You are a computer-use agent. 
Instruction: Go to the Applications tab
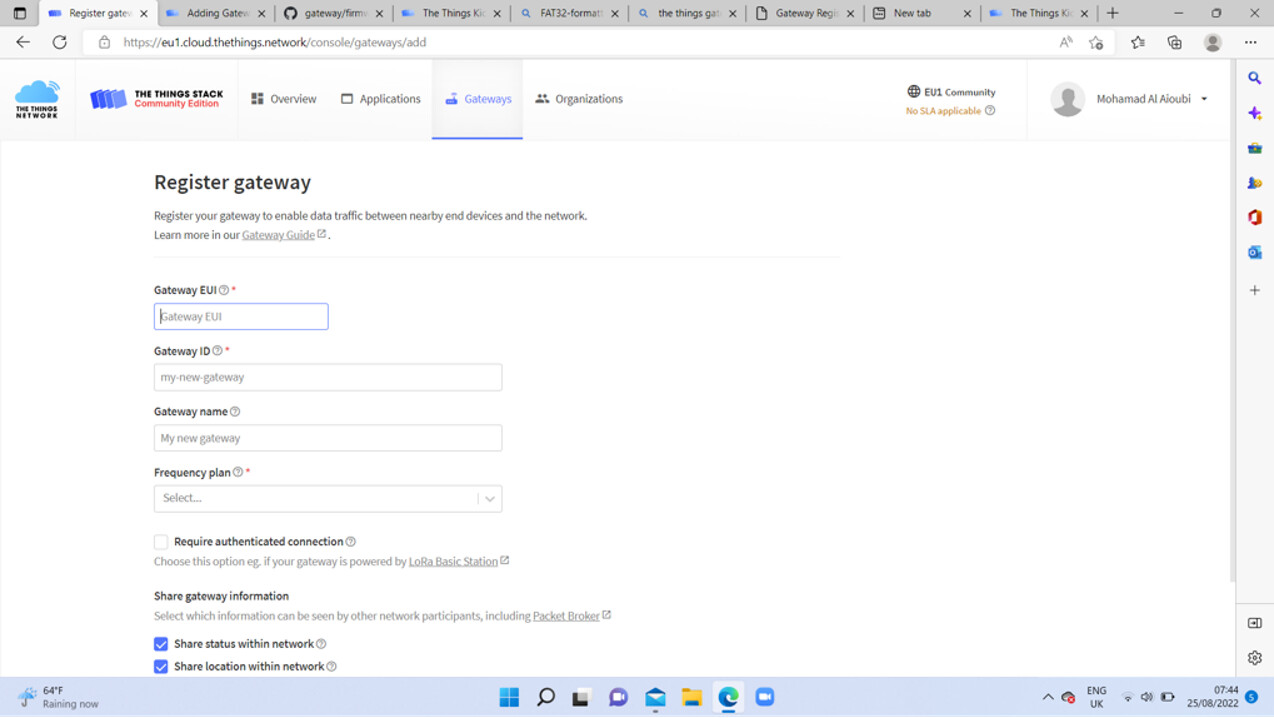point(380,99)
